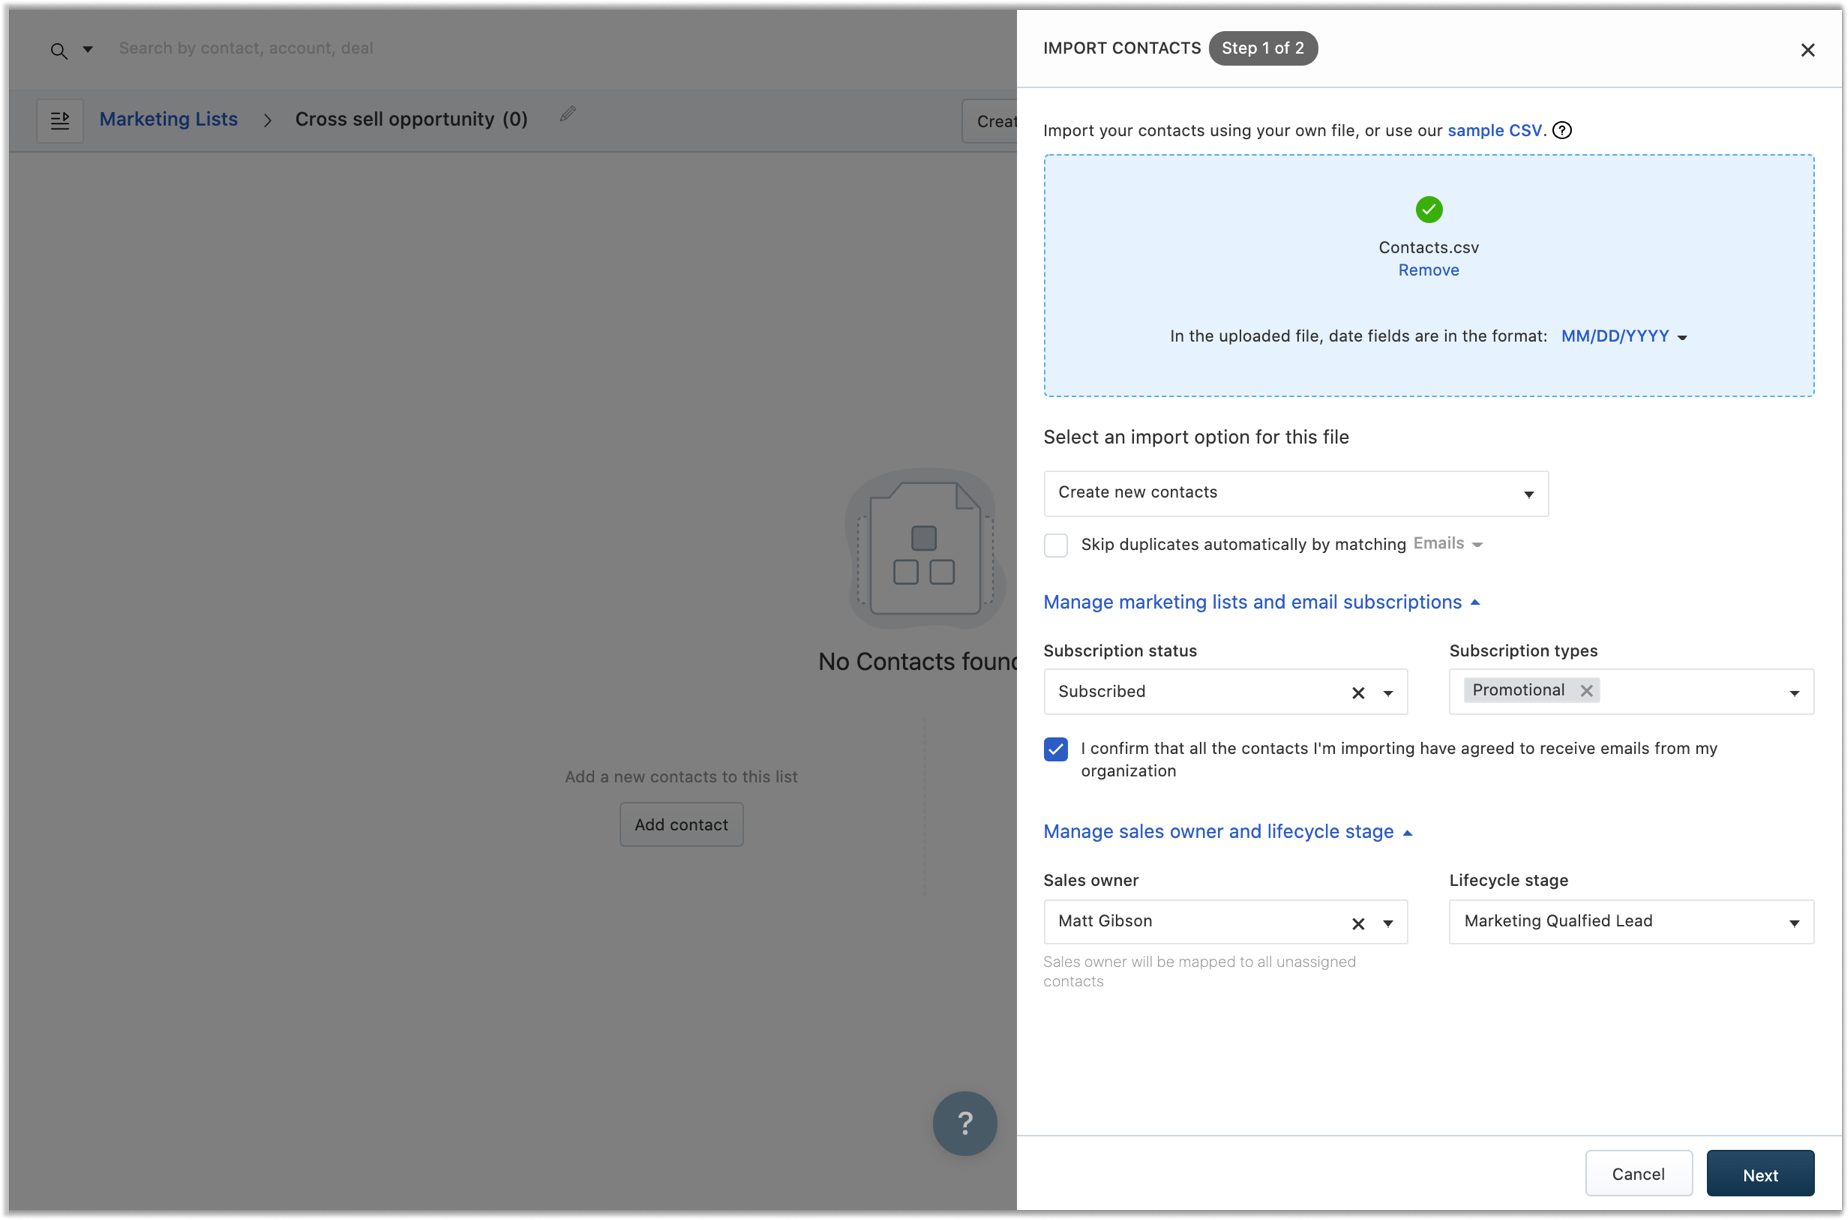Click Next to continue import
This screenshot has width=1848, height=1220.
(1760, 1174)
